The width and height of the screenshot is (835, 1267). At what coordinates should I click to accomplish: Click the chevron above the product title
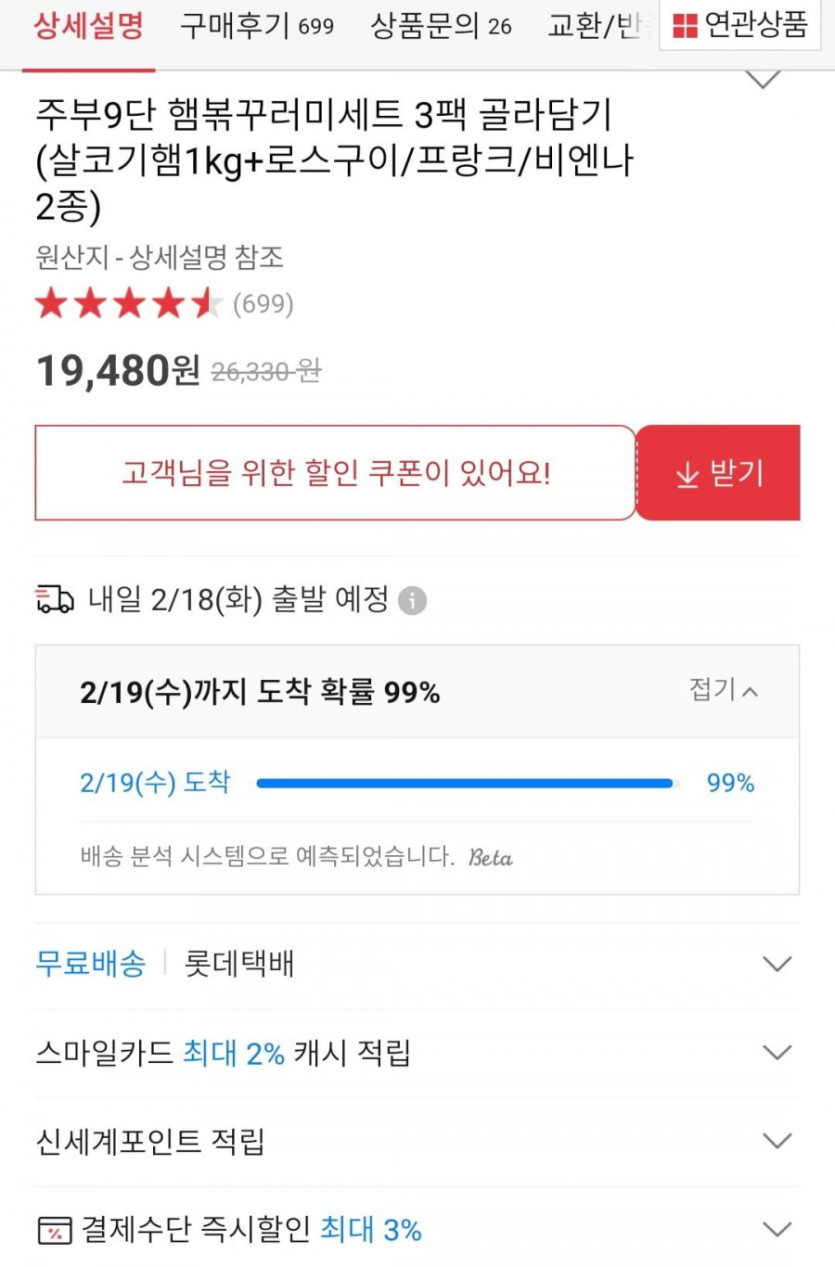pyautogui.click(x=764, y=80)
